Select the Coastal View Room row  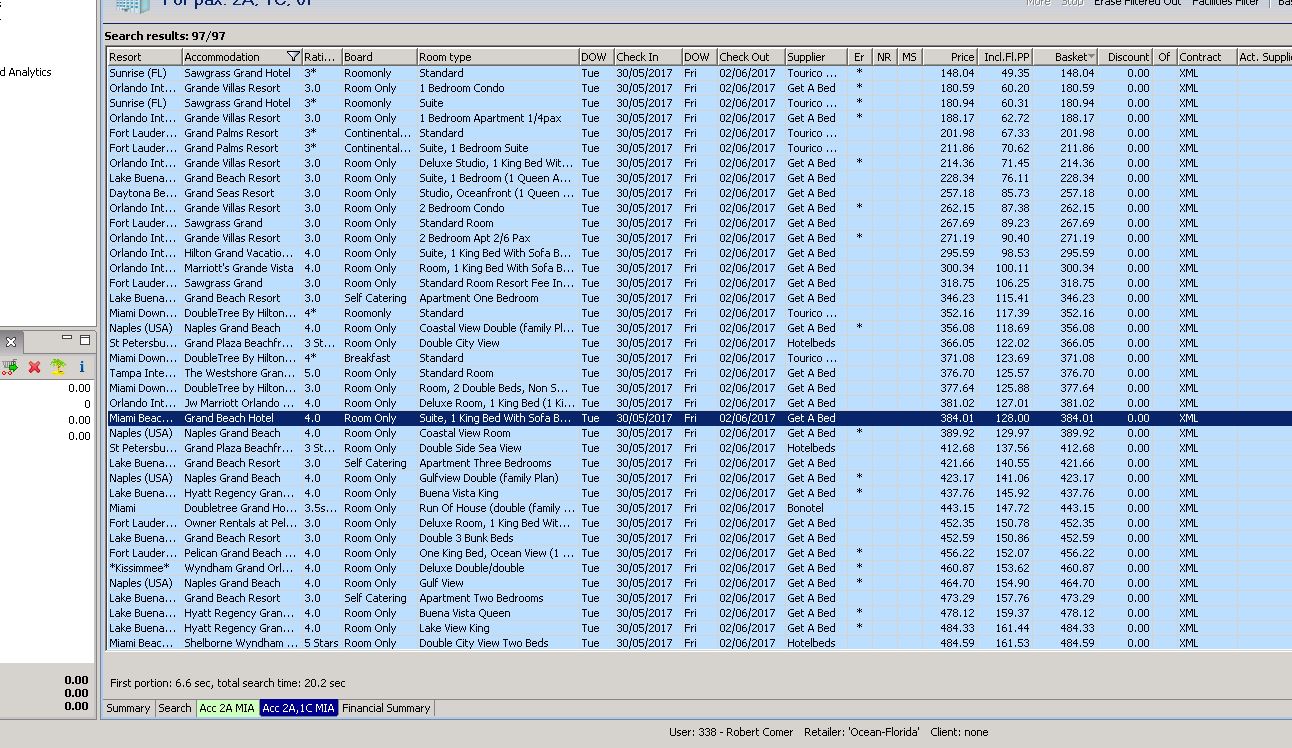pos(699,433)
